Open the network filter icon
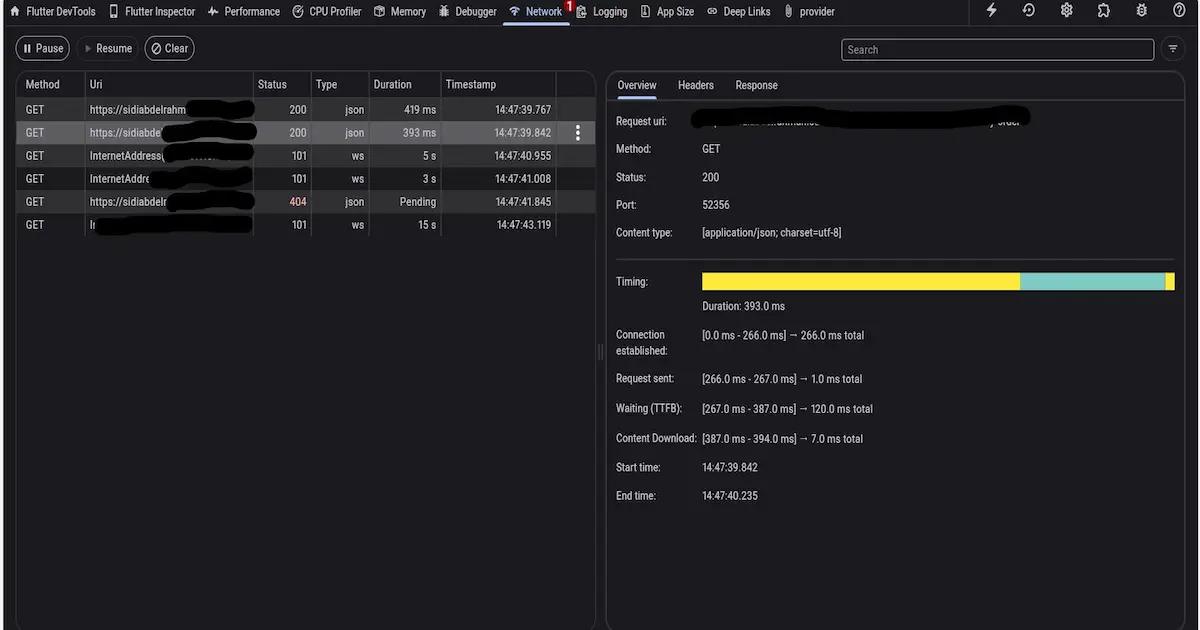1200x630 pixels. [x=1173, y=49]
